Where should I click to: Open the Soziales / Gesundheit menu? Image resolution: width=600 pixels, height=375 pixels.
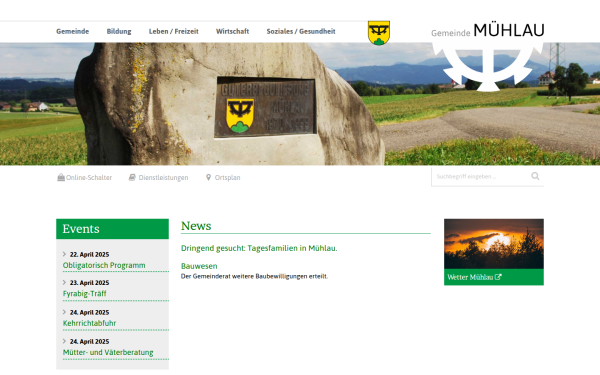click(x=301, y=31)
